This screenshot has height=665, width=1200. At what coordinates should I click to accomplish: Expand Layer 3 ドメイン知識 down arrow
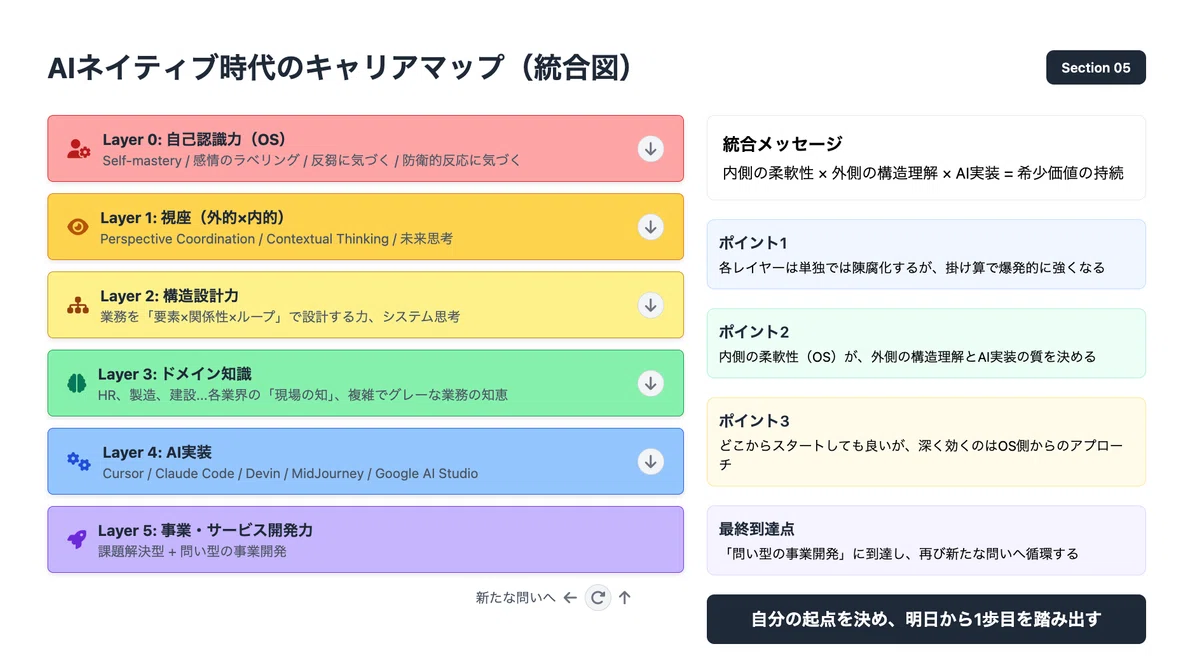[x=651, y=383]
